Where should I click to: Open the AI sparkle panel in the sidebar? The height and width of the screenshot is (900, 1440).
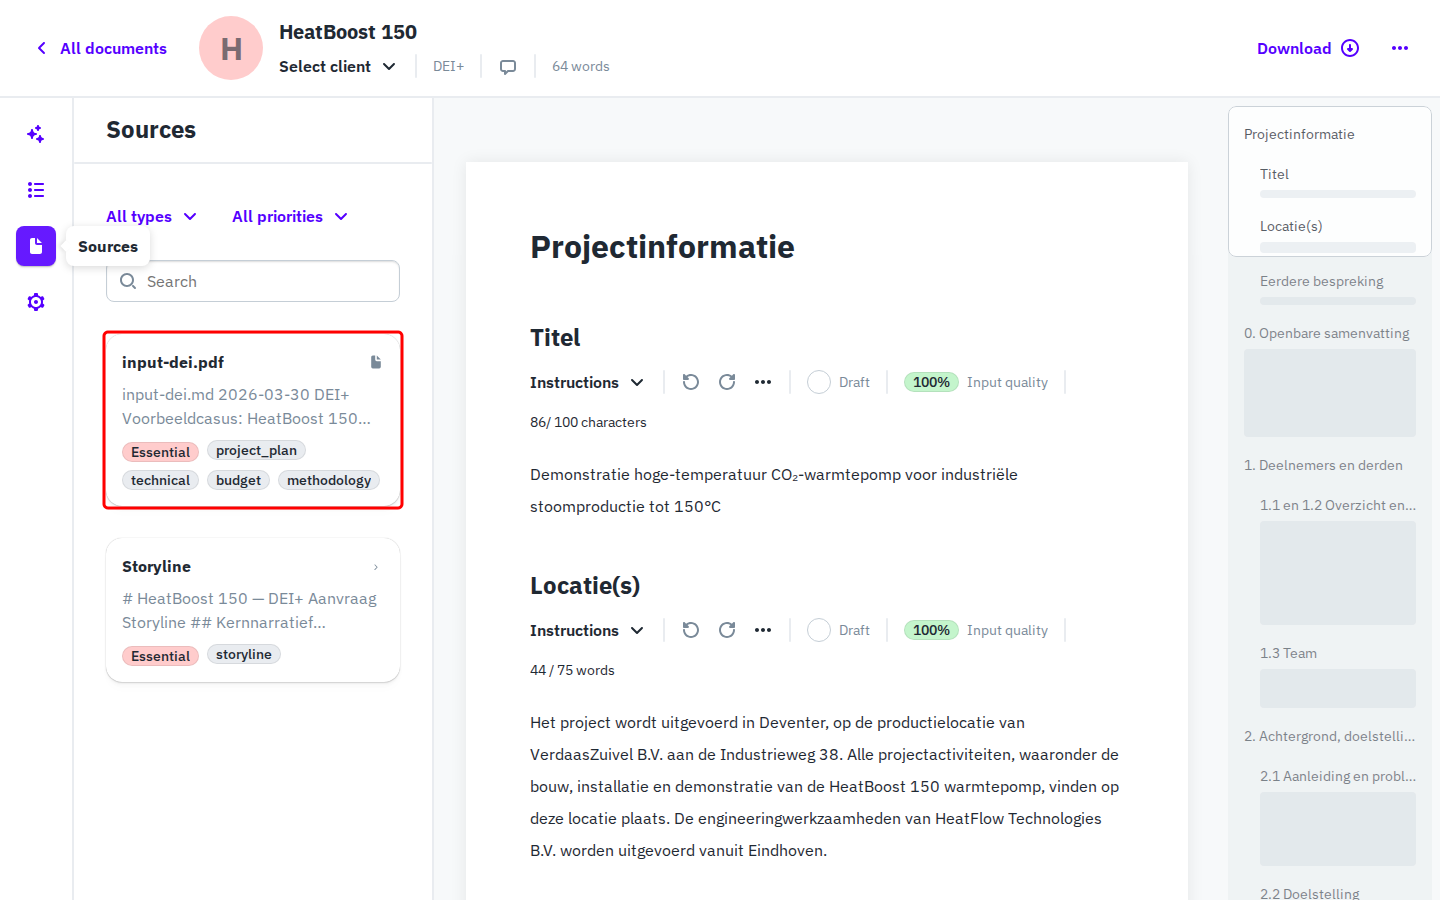coord(36,134)
